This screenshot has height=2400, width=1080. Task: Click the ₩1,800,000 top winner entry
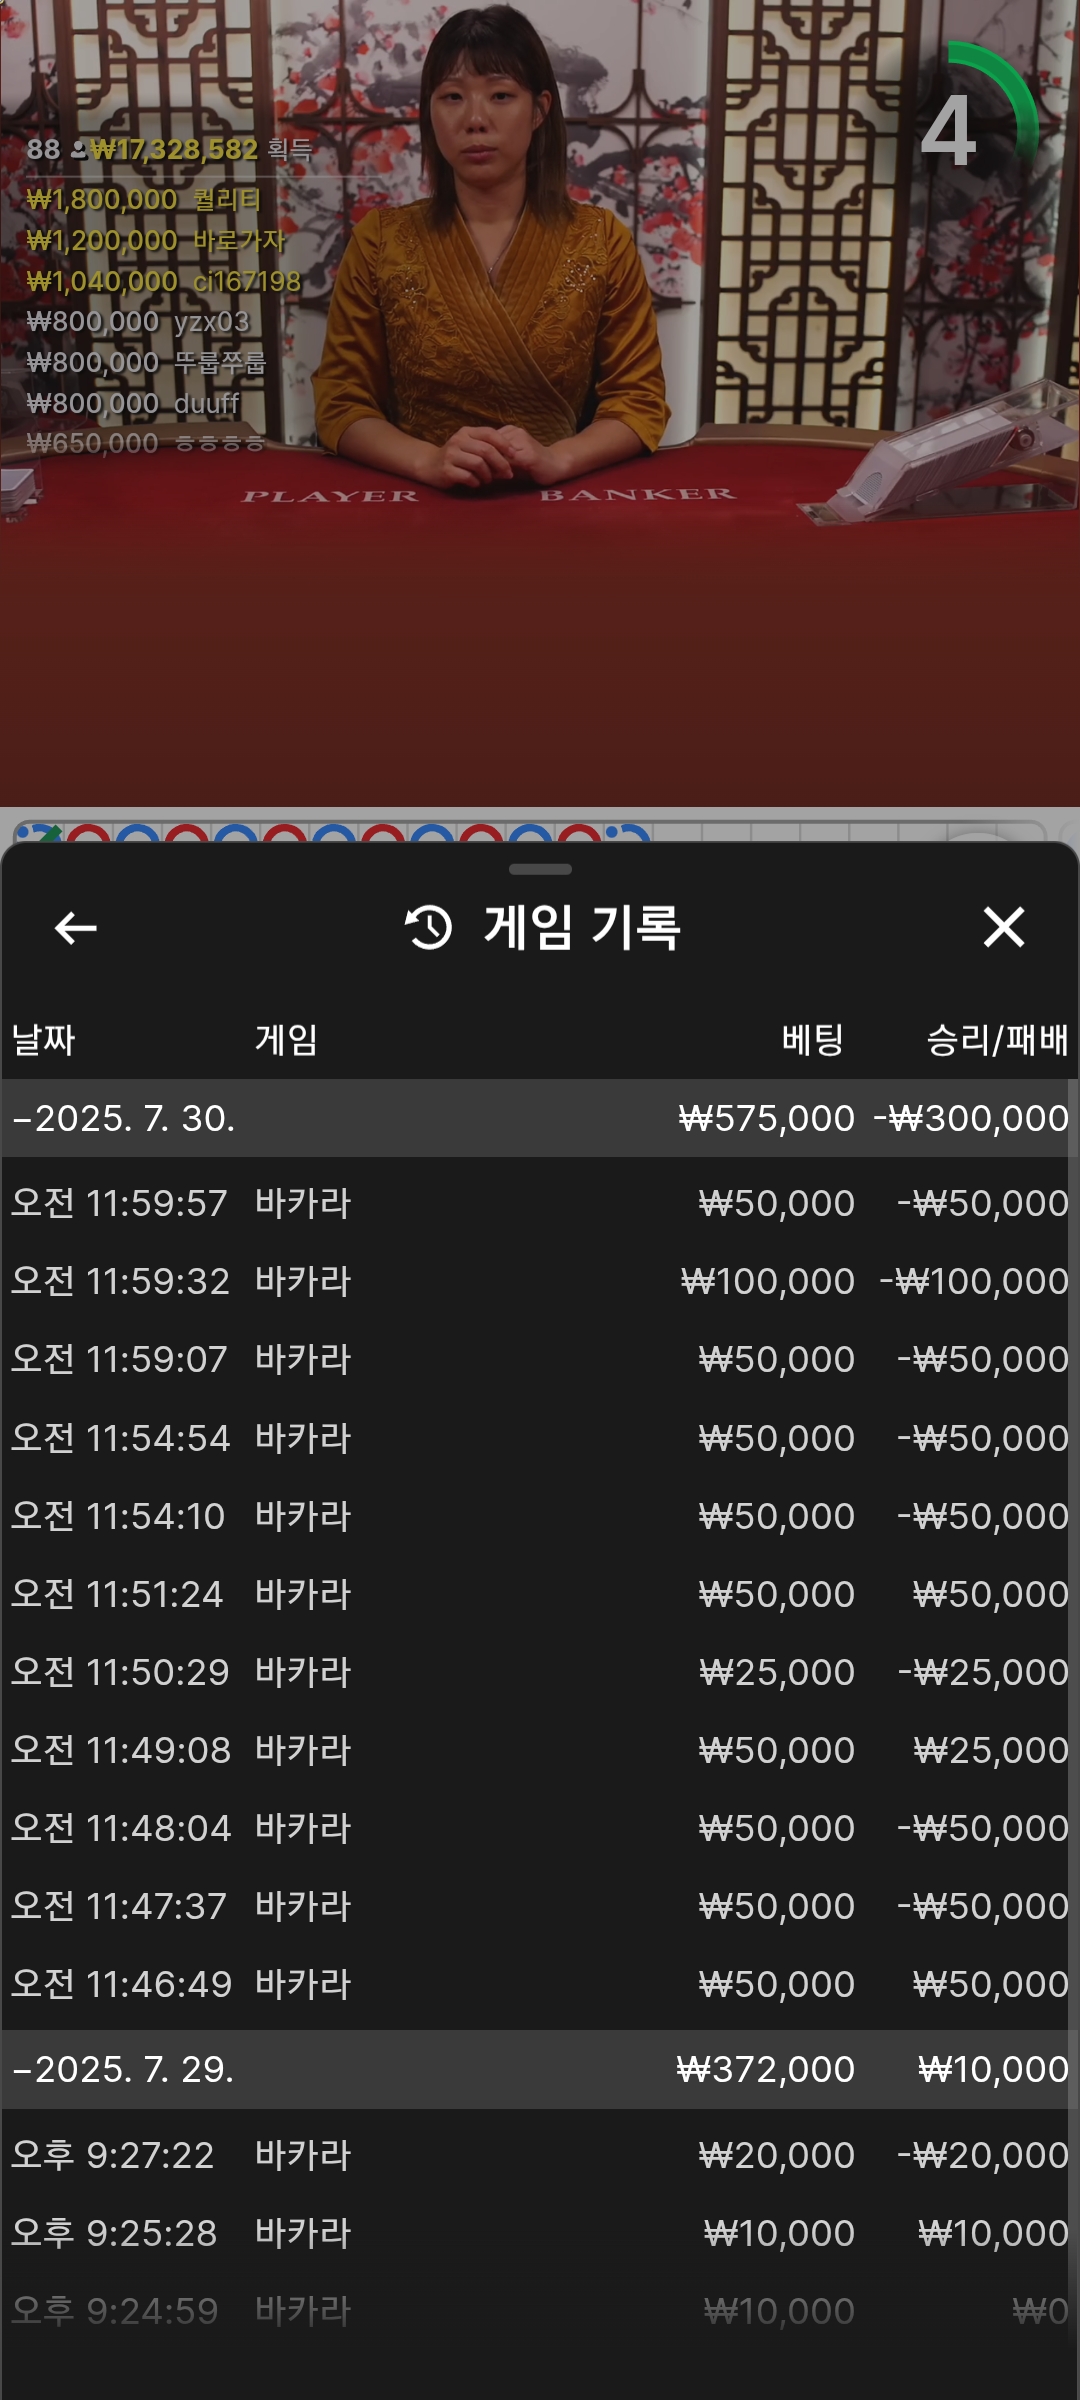tap(143, 199)
